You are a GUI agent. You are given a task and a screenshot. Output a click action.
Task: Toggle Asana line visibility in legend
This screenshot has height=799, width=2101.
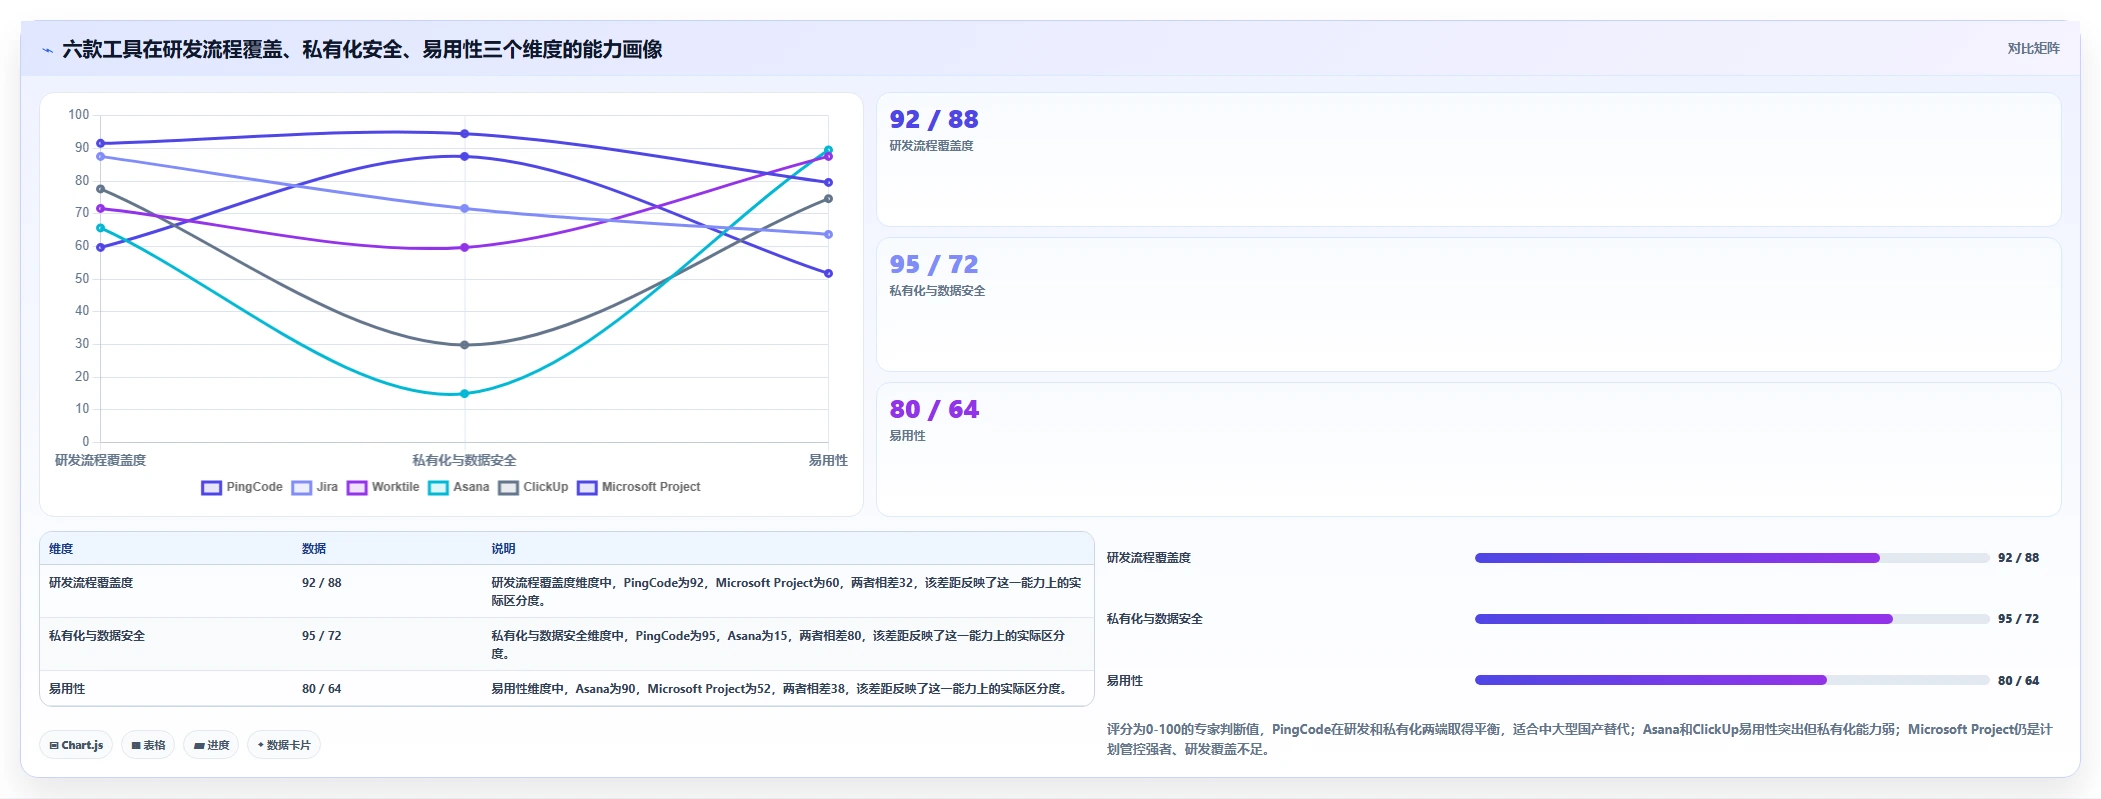pyautogui.click(x=459, y=487)
